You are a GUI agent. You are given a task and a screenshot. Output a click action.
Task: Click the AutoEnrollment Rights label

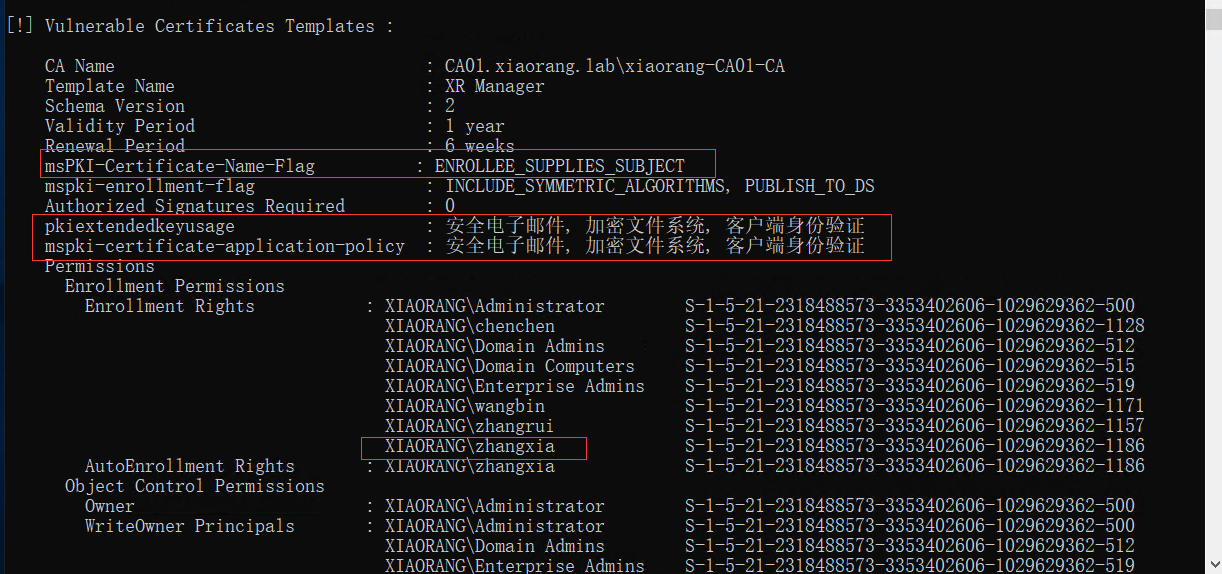189,466
